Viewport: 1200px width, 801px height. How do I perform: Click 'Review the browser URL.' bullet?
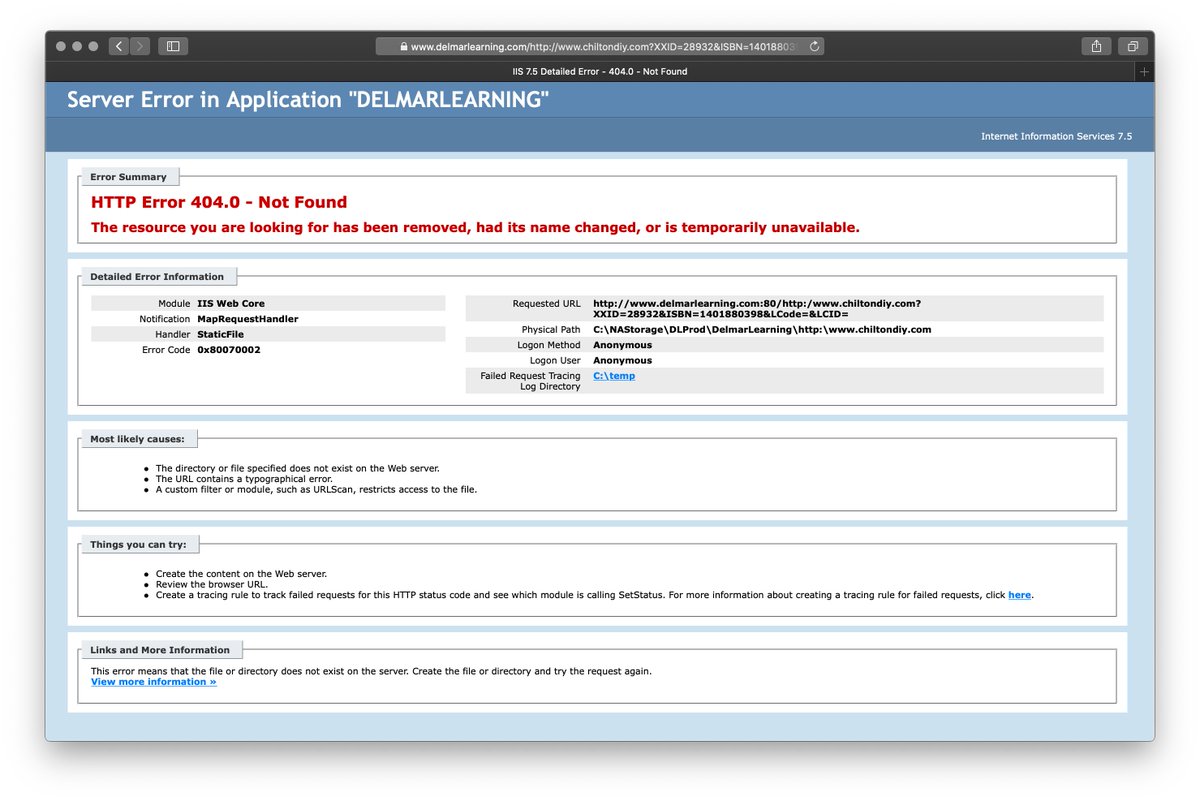point(211,585)
